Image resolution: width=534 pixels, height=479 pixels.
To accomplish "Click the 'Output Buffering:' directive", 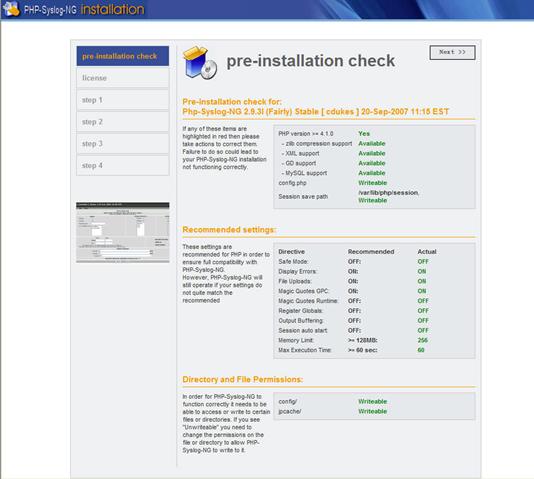I will (x=301, y=321).
